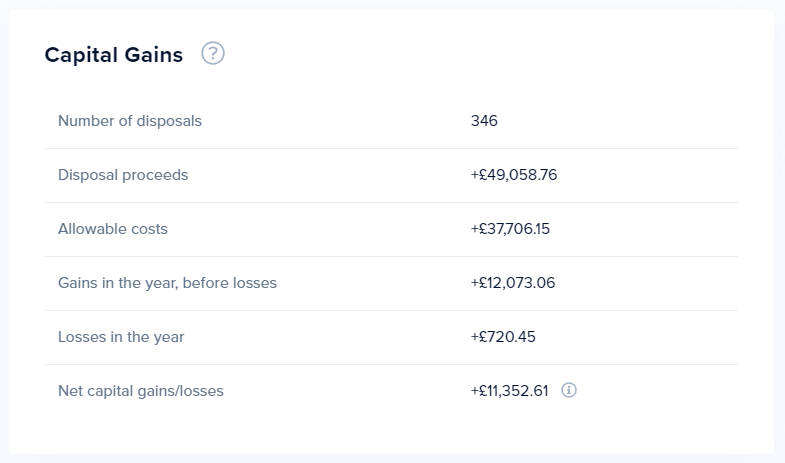This screenshot has width=785, height=463.
Task: Click the +£49,058.76 proceeds amount
Action: pos(514,175)
